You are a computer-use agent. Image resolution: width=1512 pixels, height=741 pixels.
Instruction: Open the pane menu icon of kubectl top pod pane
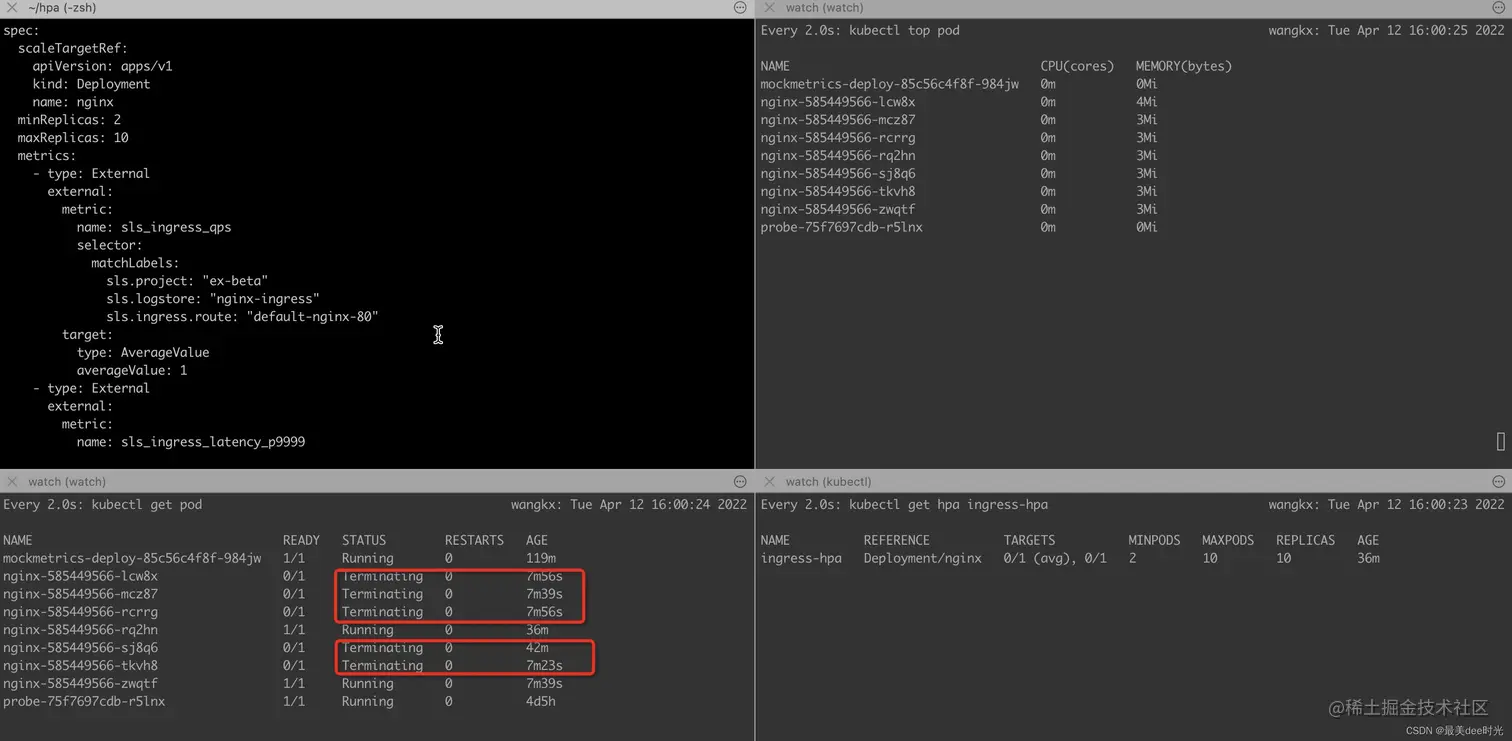click(x=1498, y=8)
